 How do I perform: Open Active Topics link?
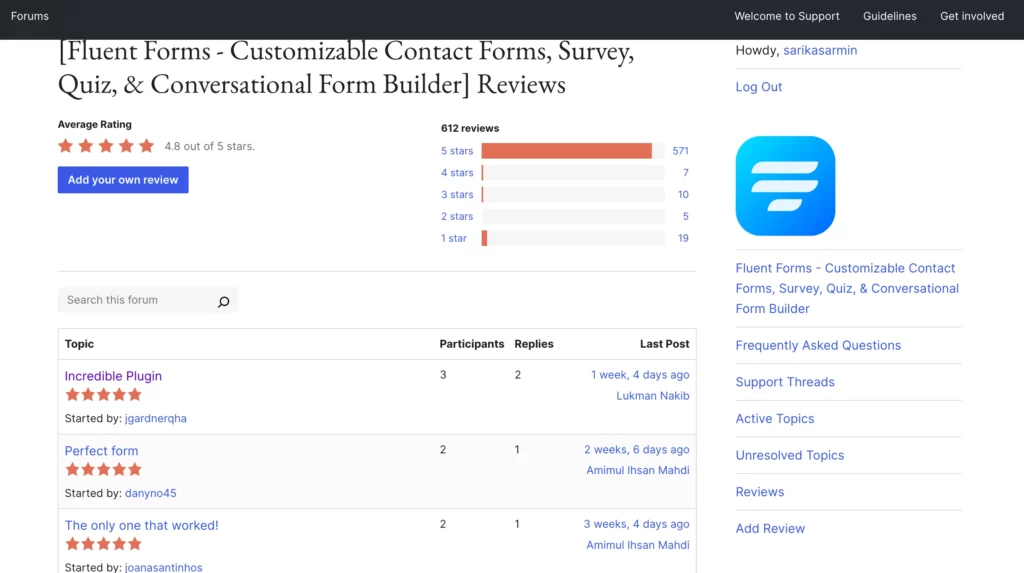[775, 418]
